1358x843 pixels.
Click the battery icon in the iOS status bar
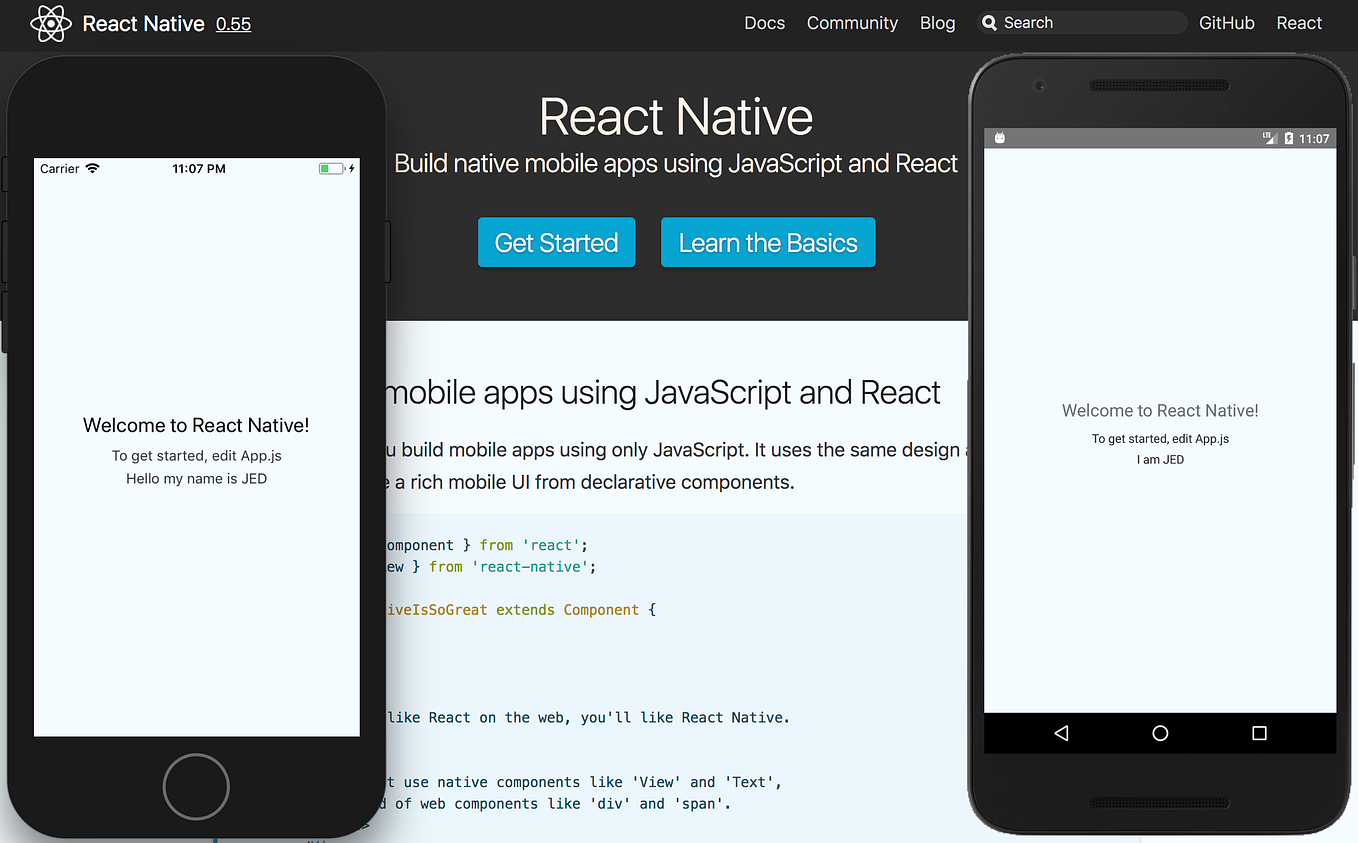click(331, 168)
